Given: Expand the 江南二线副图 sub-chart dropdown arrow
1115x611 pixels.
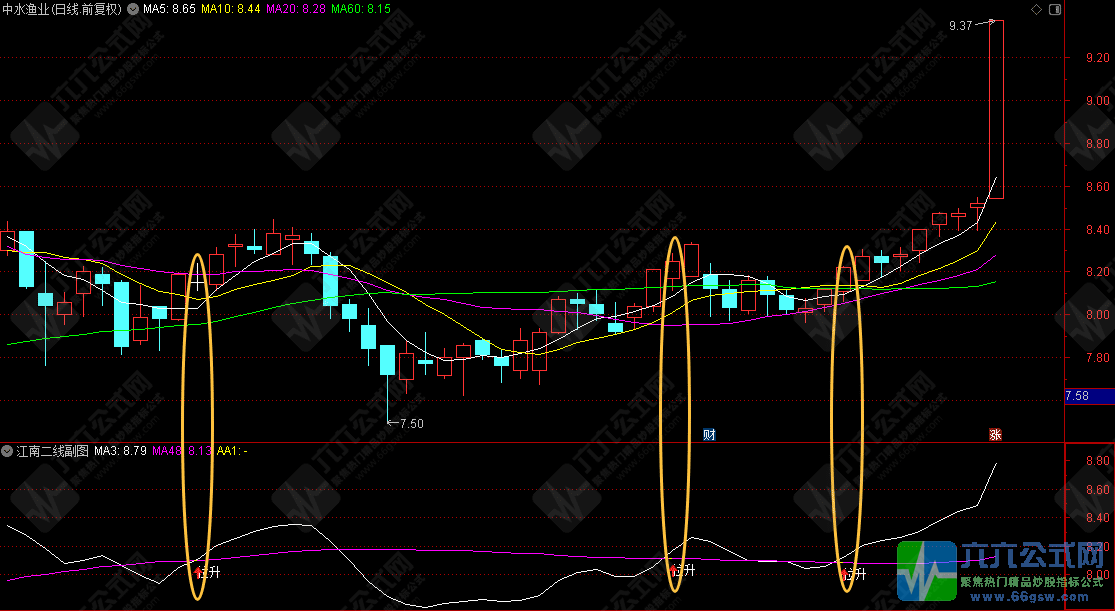Looking at the screenshot, I should coord(8,452).
